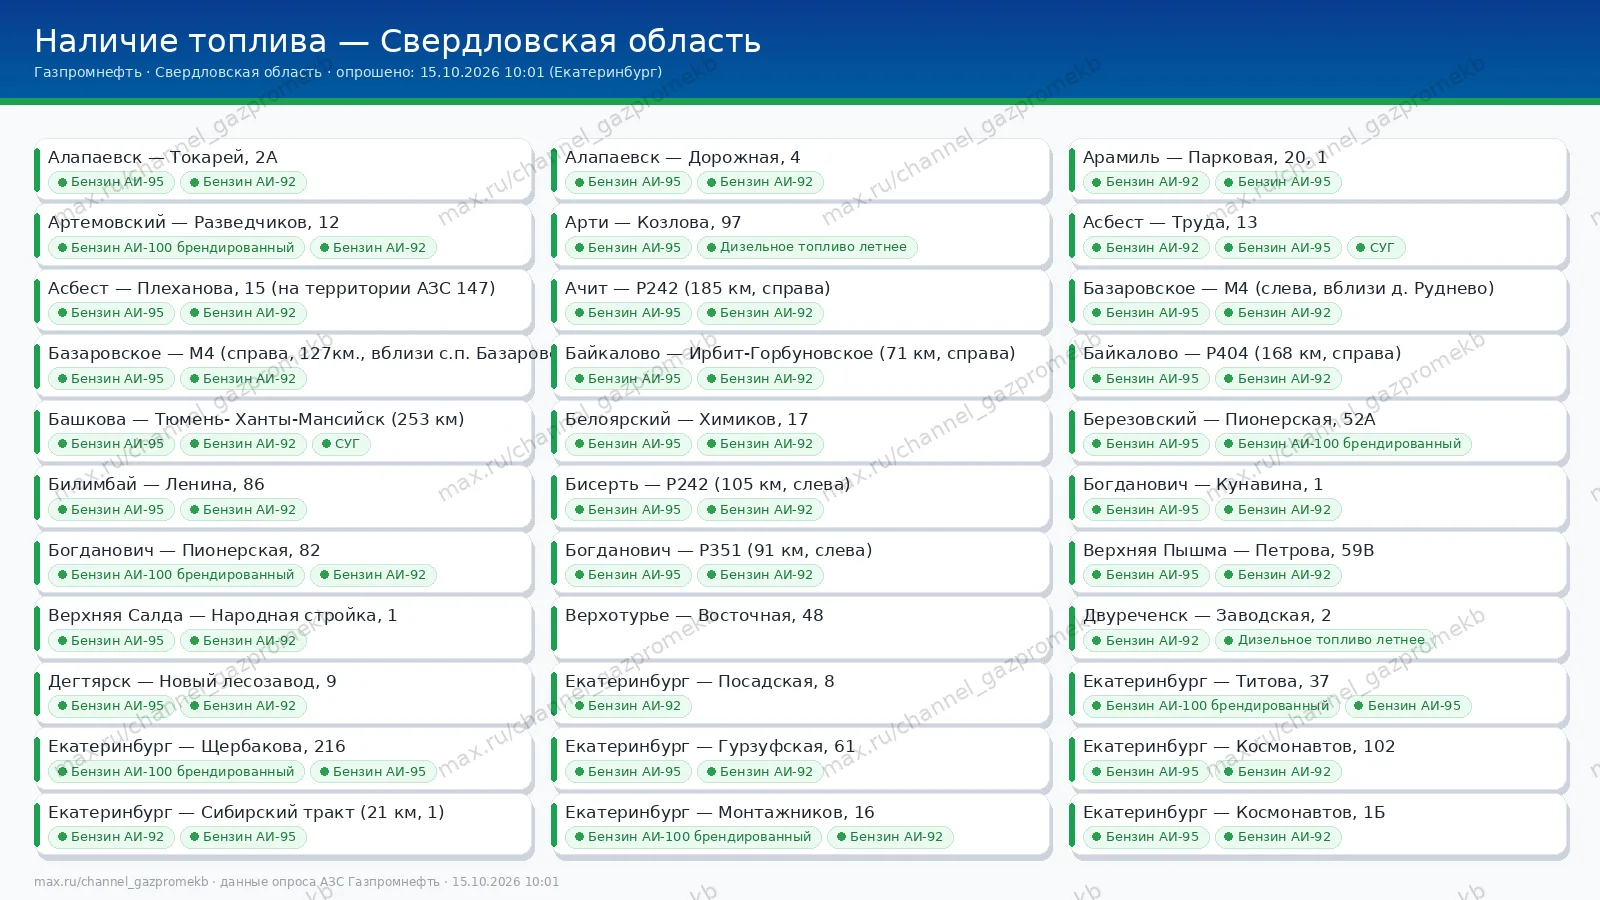
Task: Select 'Ачит — Р242 (185 км, справа)' title
Action: (x=698, y=288)
